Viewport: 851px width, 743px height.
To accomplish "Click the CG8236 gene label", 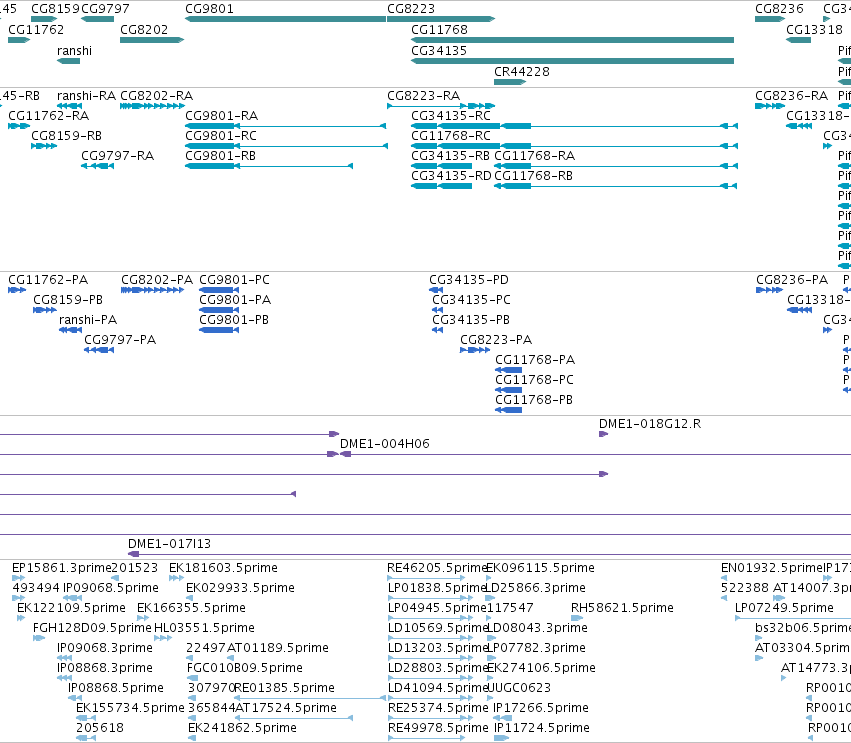I will tap(779, 9).
